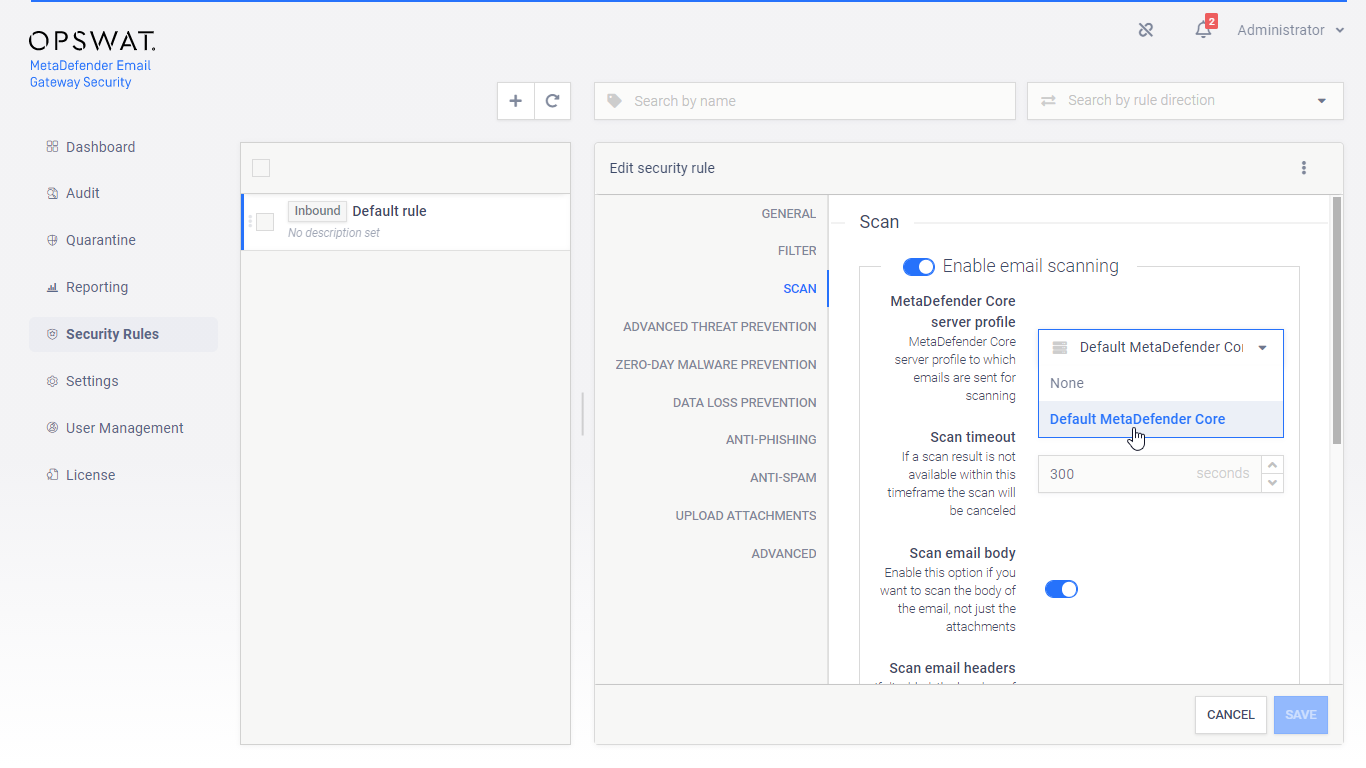Click the Edit security rule heading

(662, 168)
